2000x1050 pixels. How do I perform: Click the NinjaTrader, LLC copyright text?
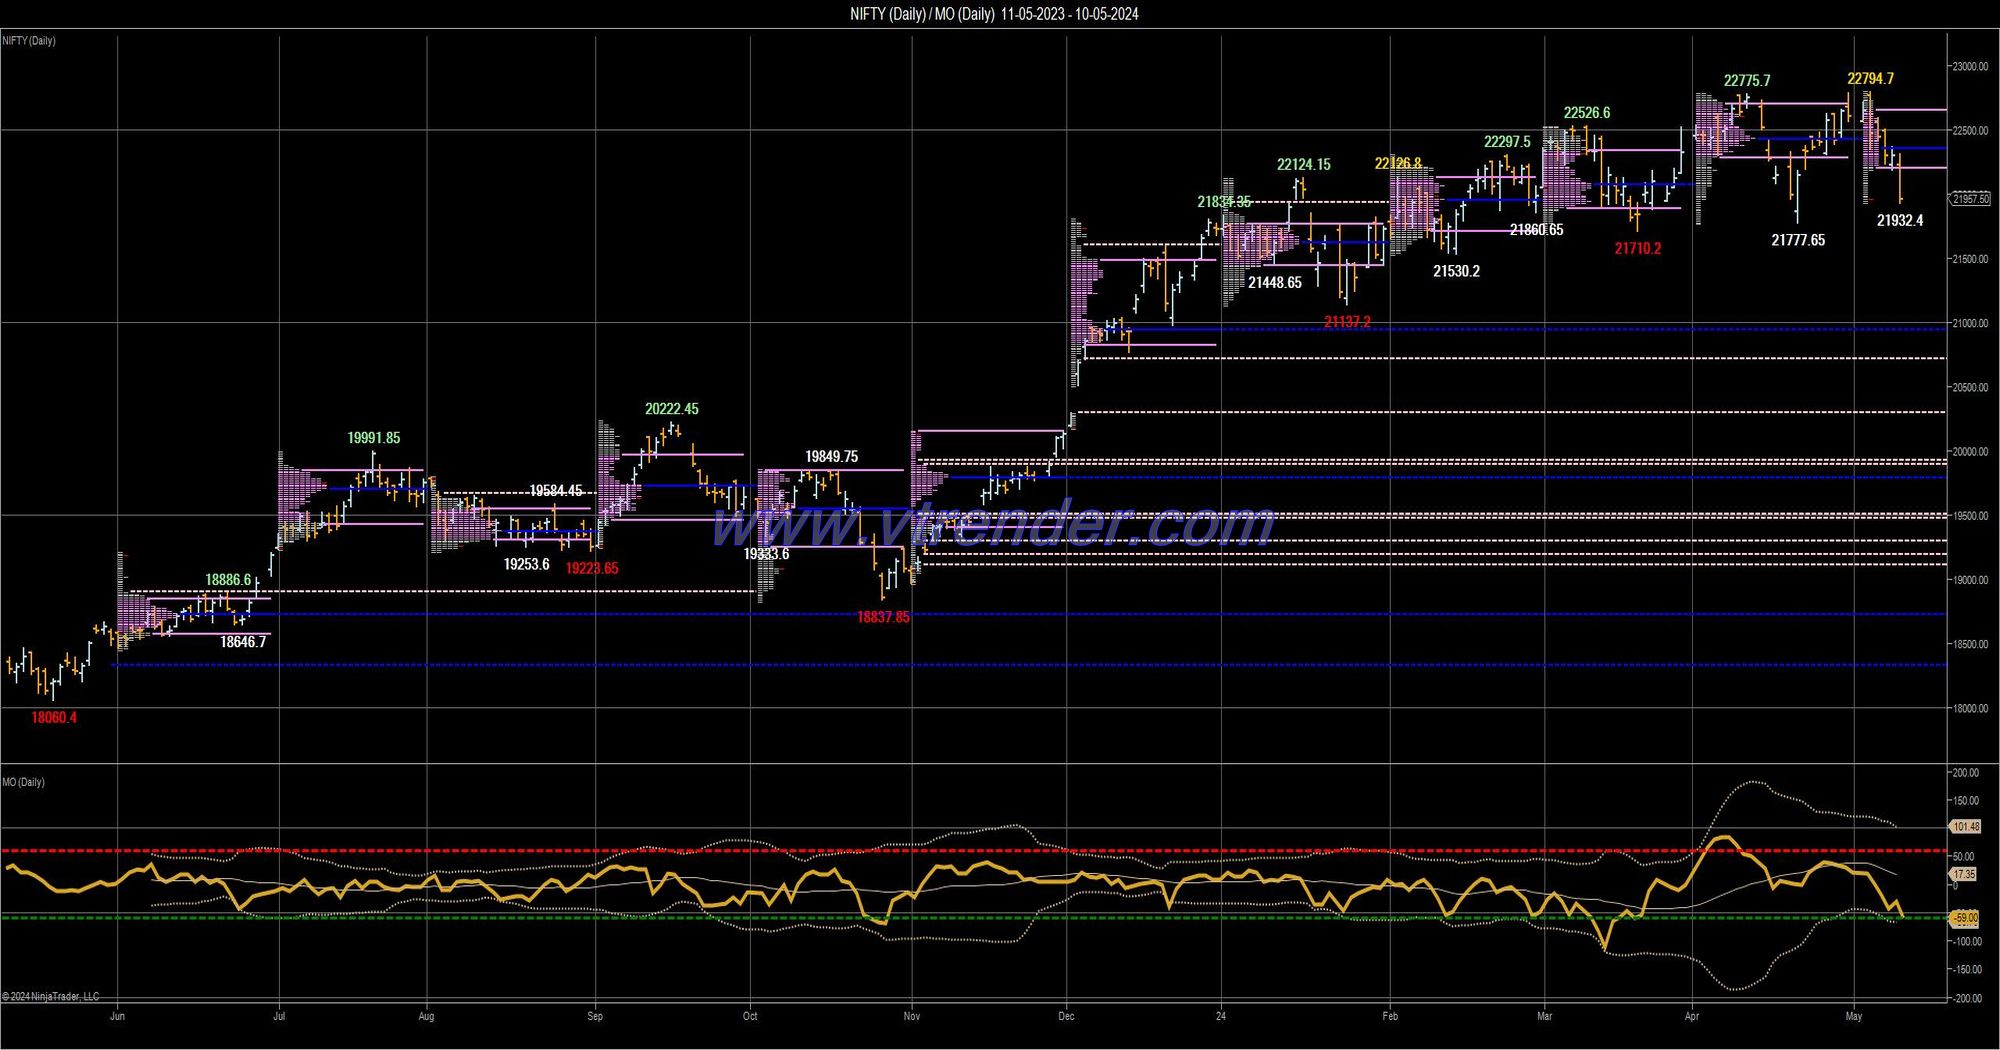(x=51, y=996)
